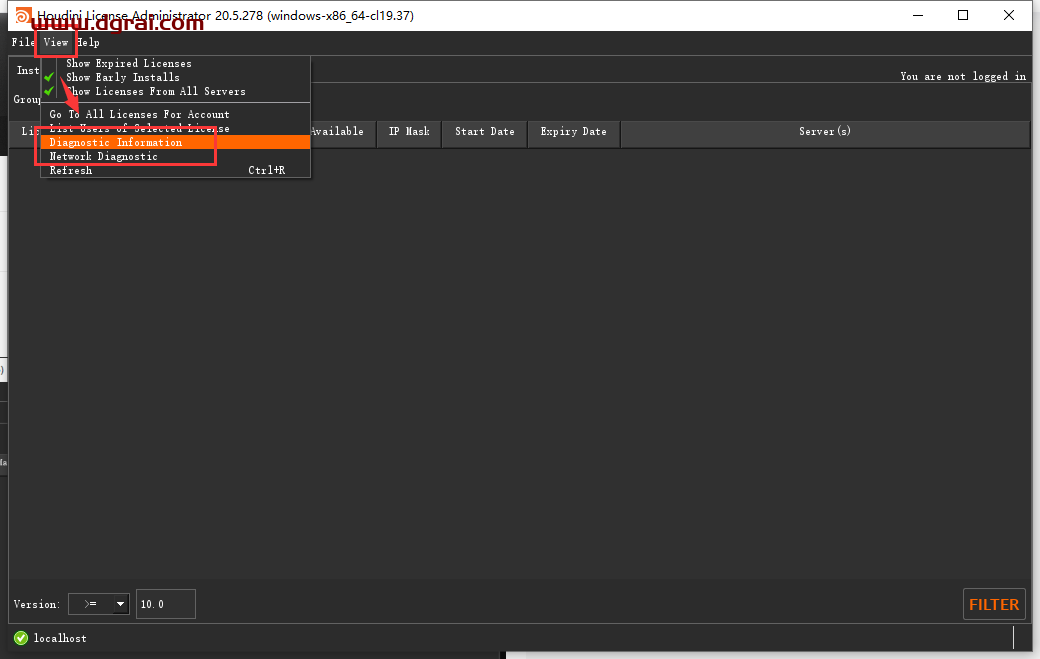Sort by the Start Date column
The height and width of the screenshot is (659, 1040).
coord(485,132)
